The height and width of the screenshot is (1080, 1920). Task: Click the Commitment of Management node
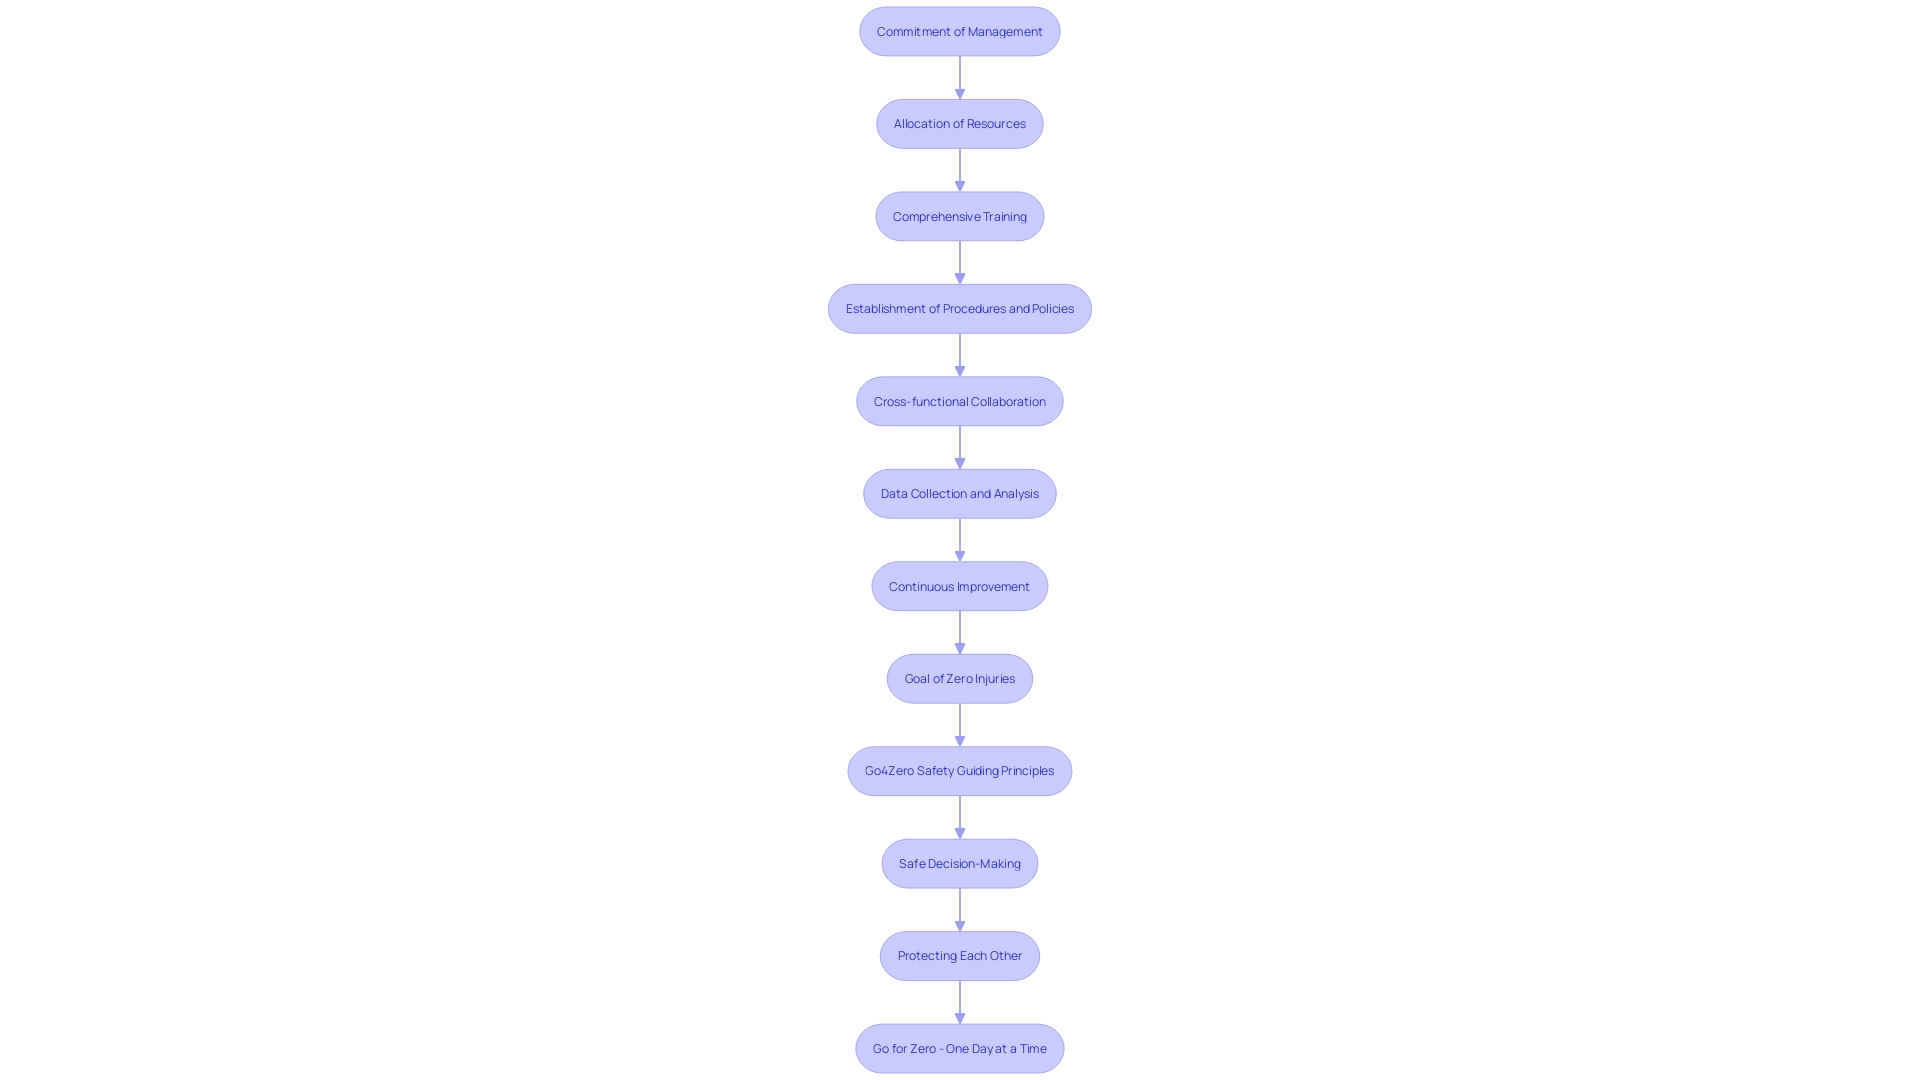click(960, 30)
